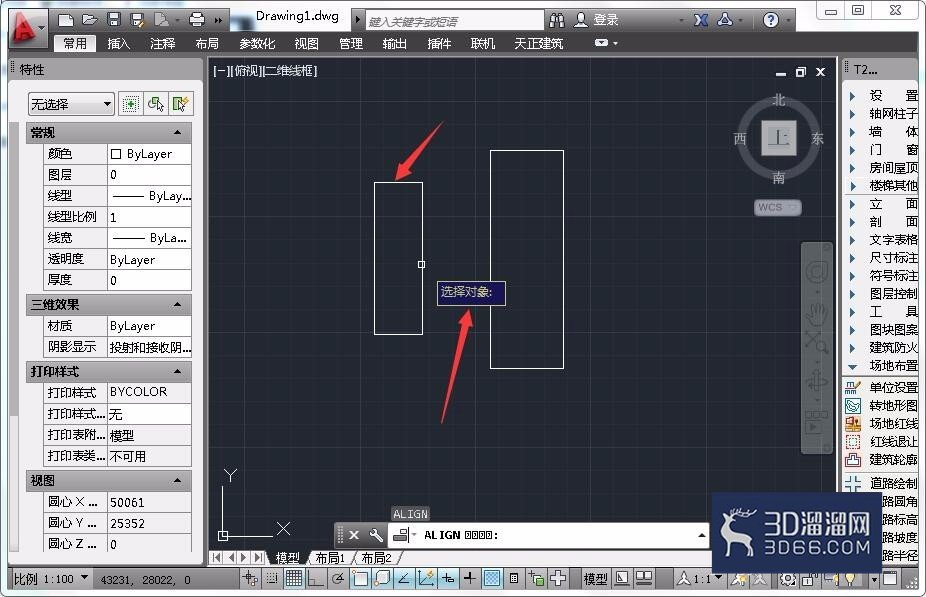The image size is (926, 597).
Task: Click the Plot printer icon
Action: [196, 21]
